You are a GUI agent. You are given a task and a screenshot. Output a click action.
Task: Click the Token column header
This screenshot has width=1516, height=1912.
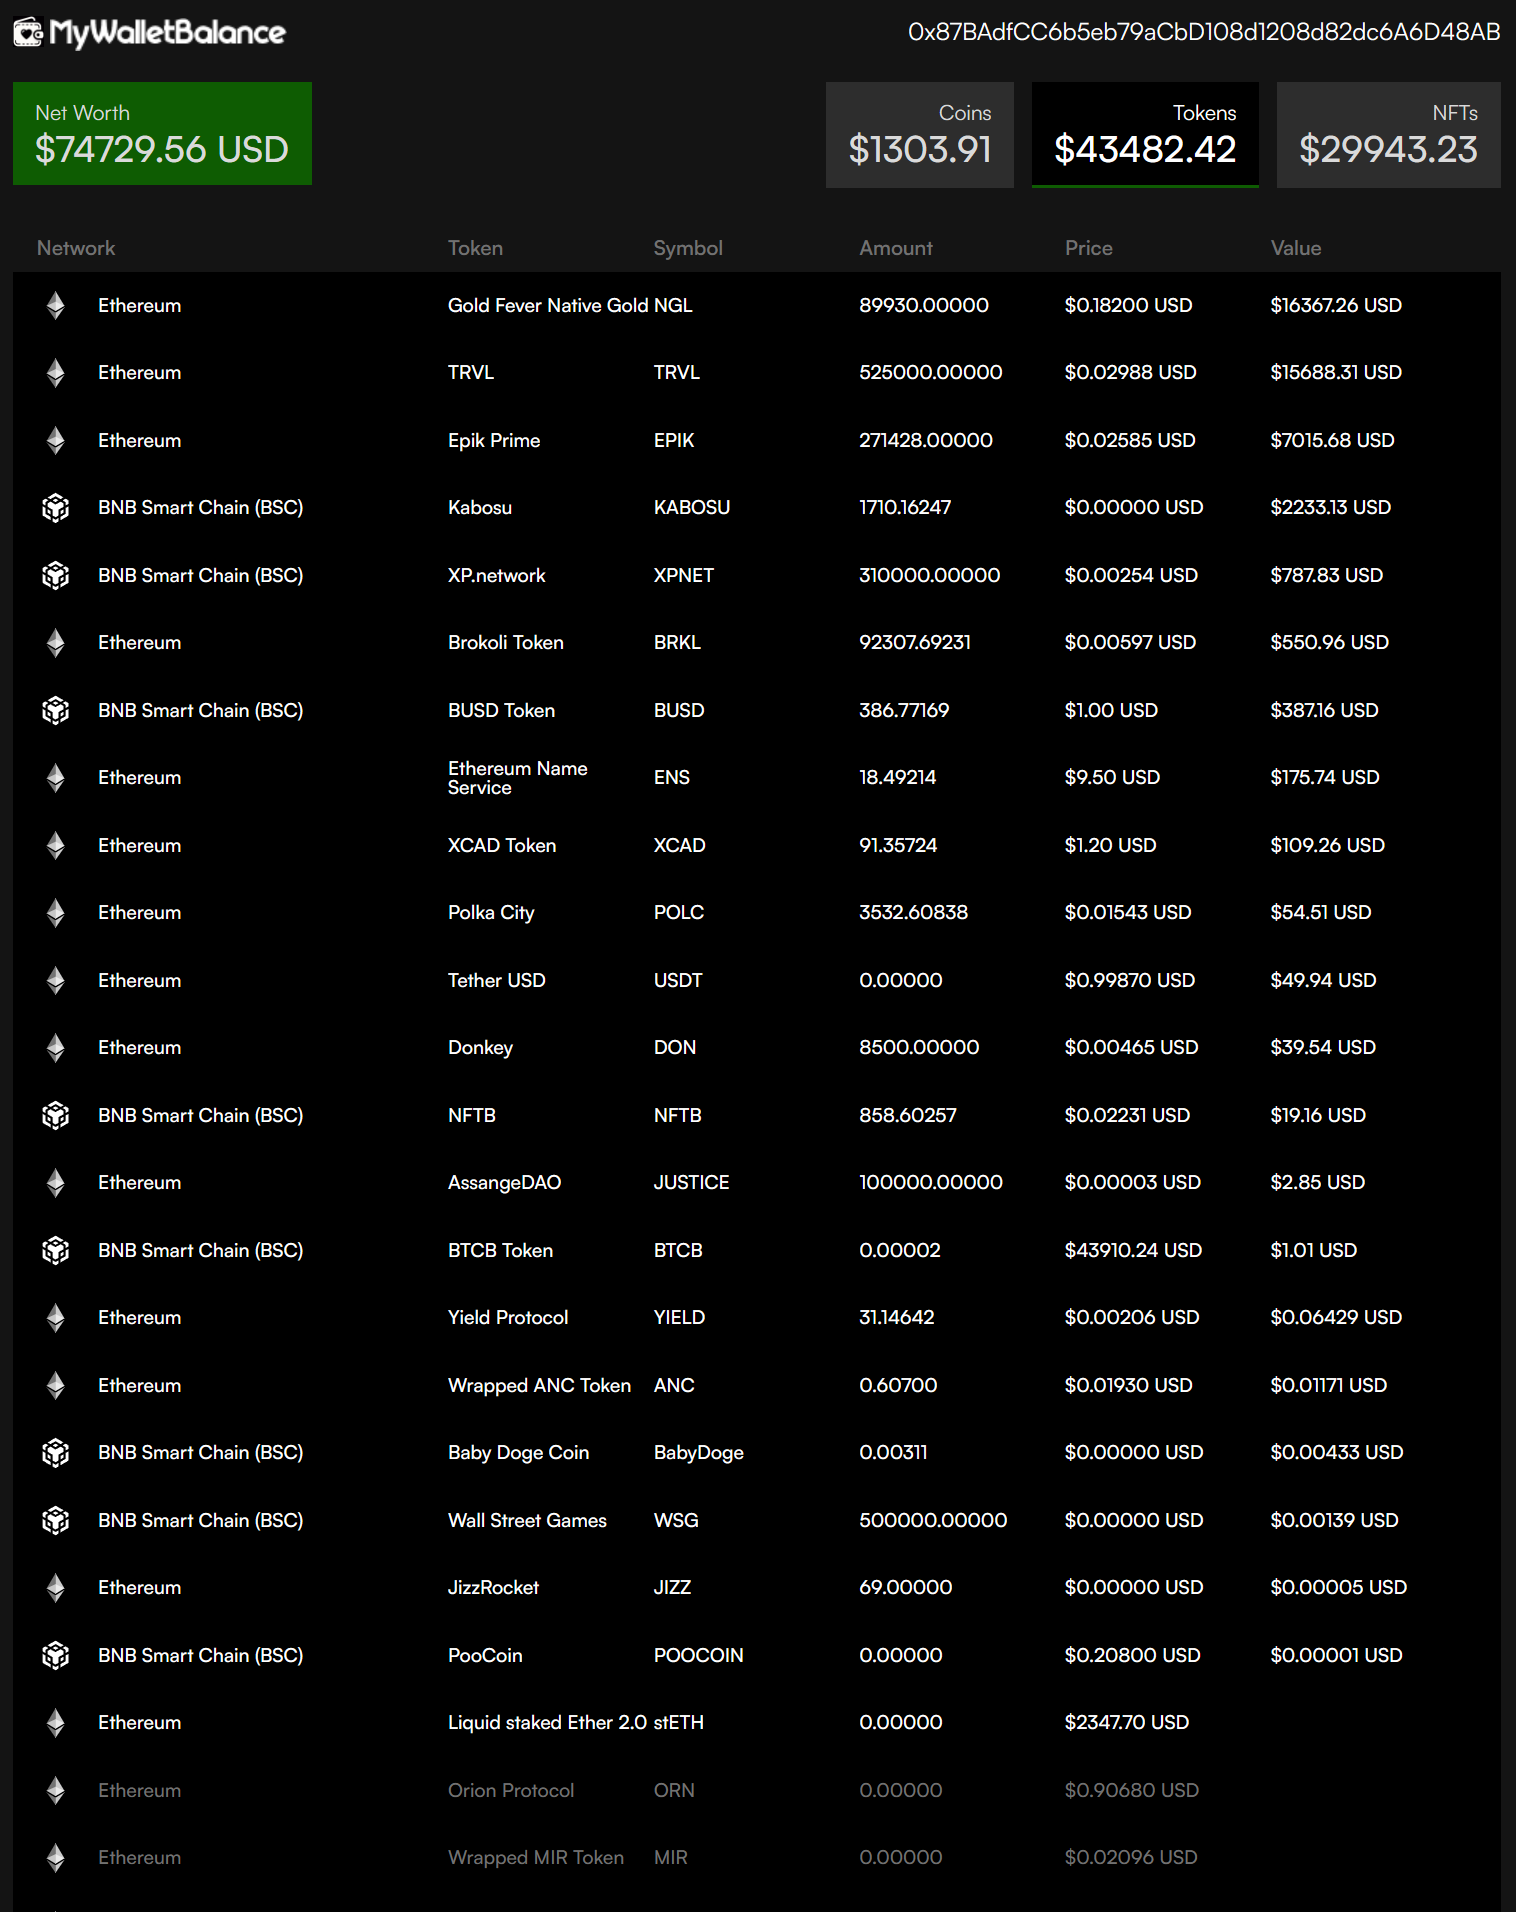point(475,248)
